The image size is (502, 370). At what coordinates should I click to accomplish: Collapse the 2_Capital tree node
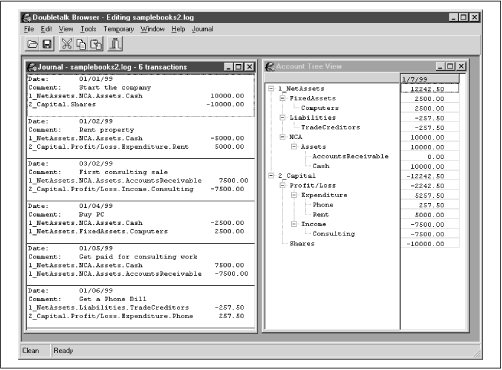(271, 175)
